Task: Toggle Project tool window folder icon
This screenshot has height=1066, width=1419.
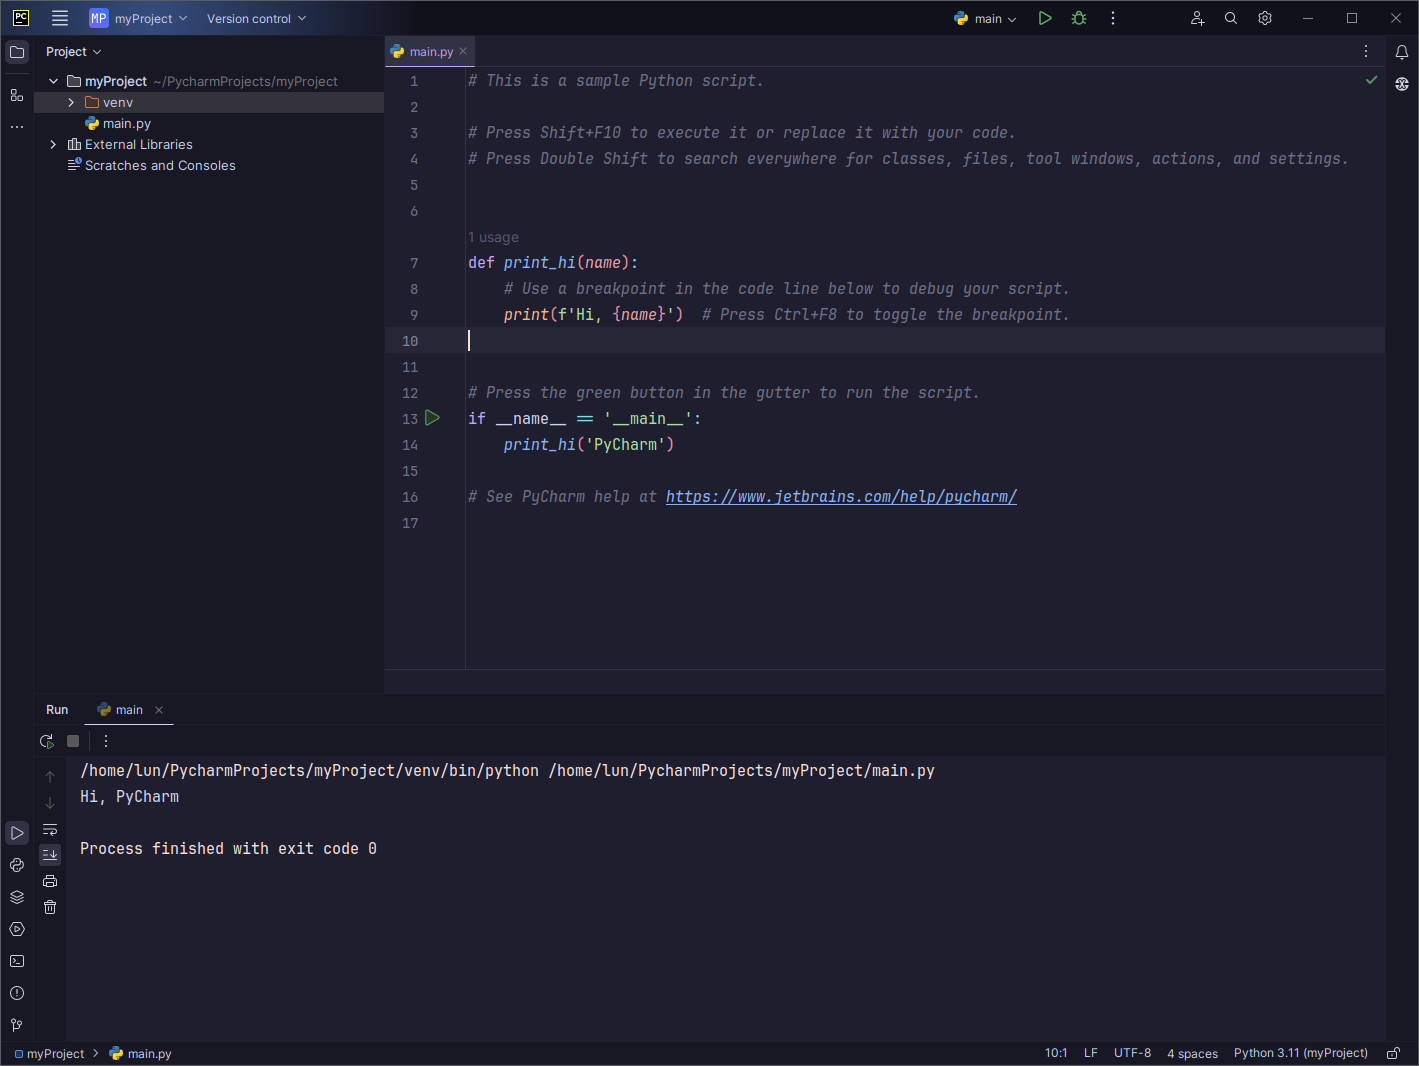Action: (17, 52)
